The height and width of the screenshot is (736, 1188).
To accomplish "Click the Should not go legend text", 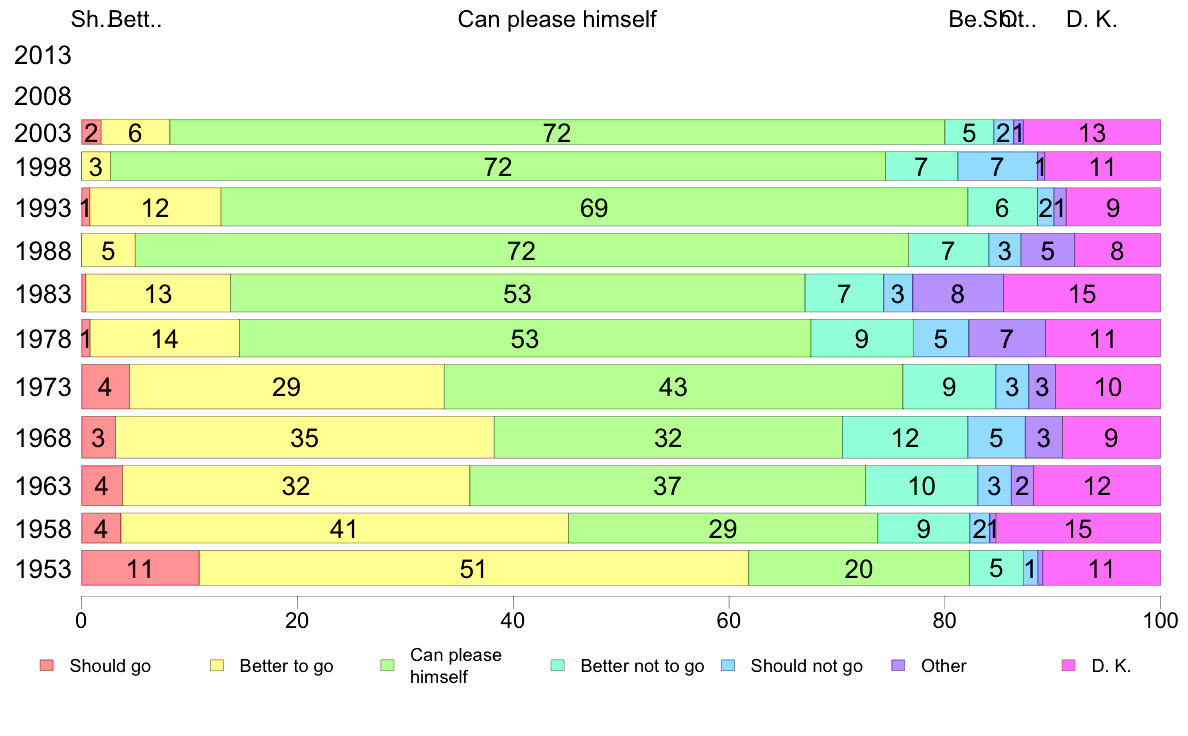I will click(806, 666).
